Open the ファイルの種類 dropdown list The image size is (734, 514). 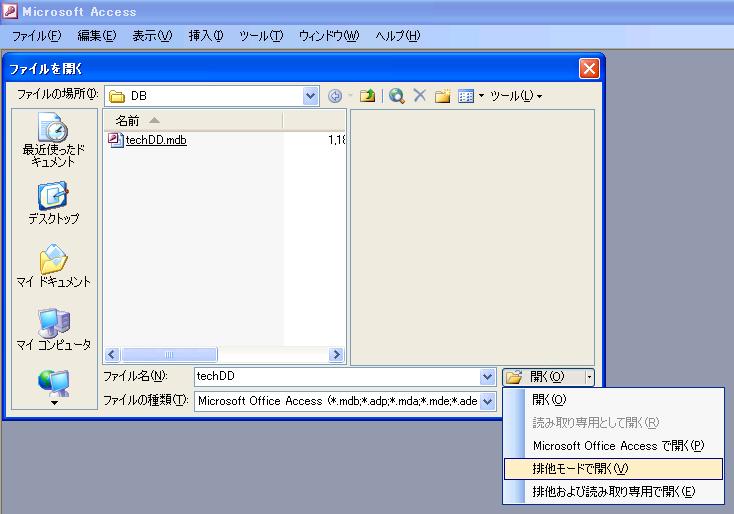(x=488, y=401)
